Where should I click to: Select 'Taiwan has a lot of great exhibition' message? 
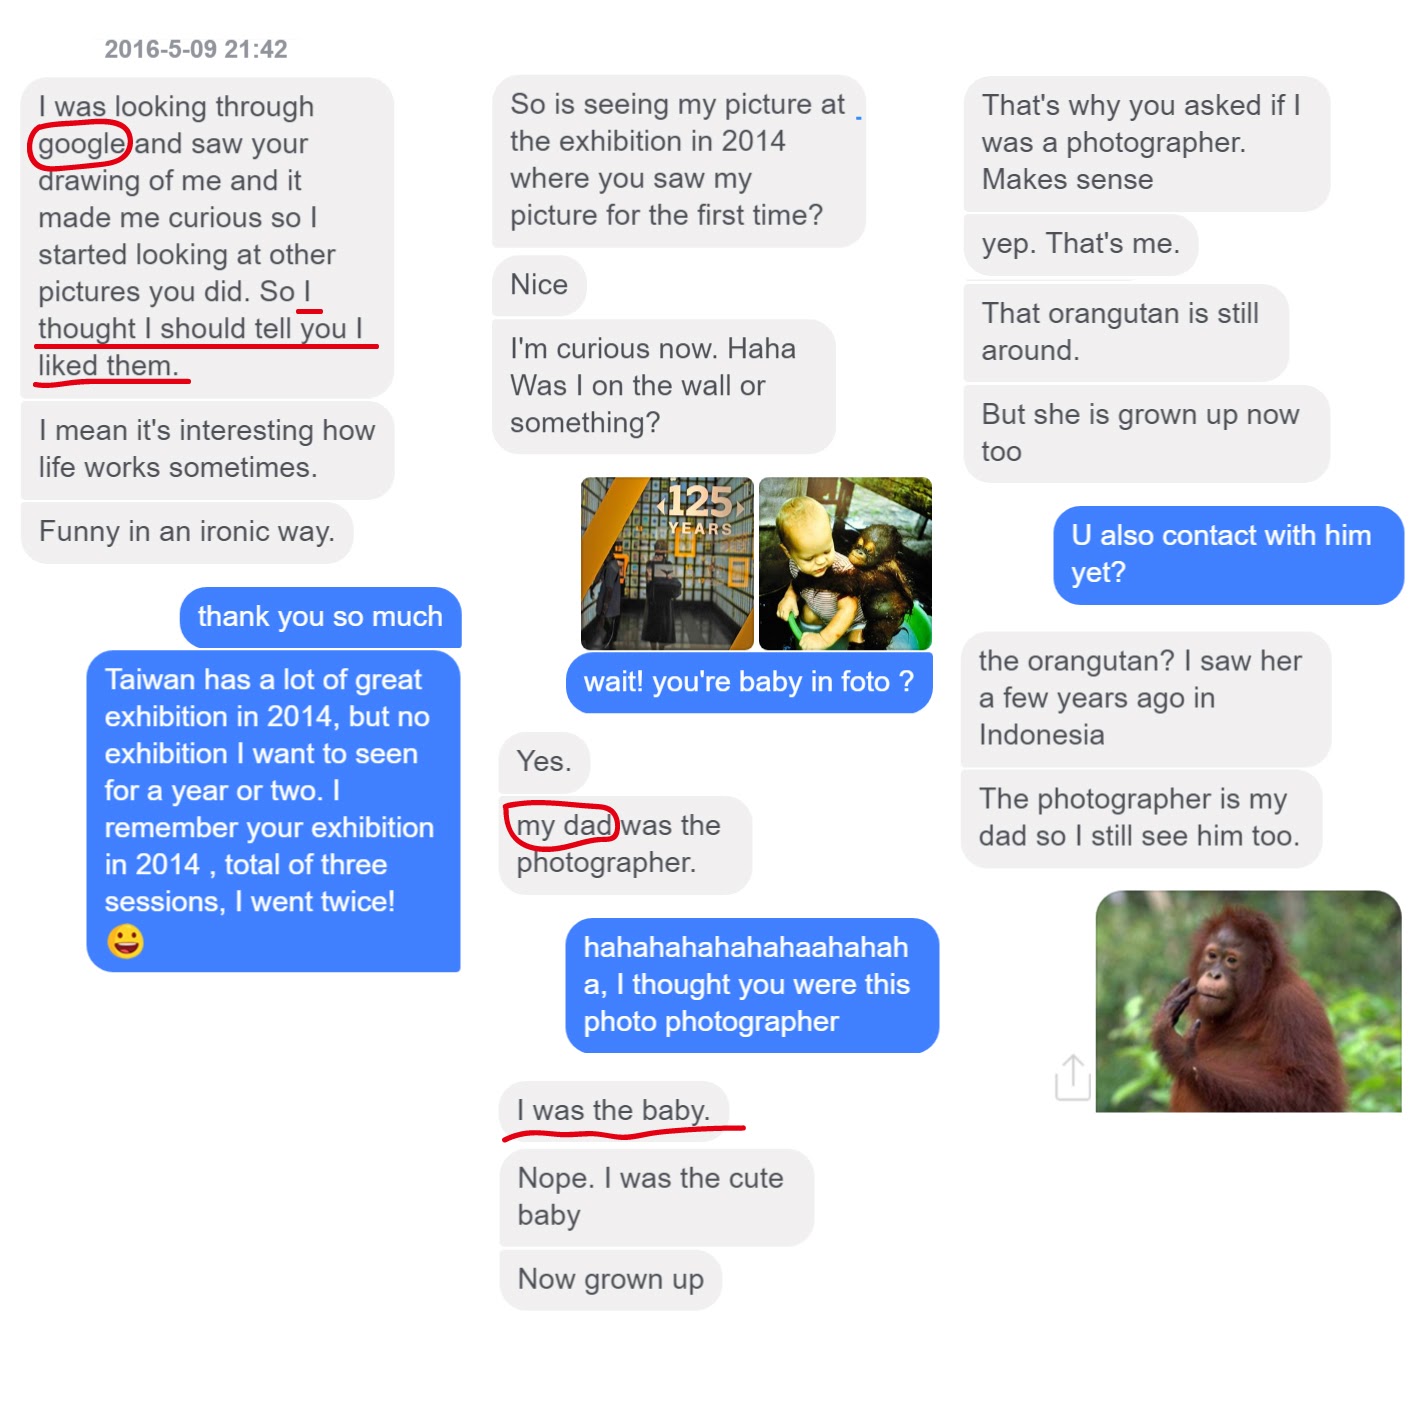coord(273,811)
